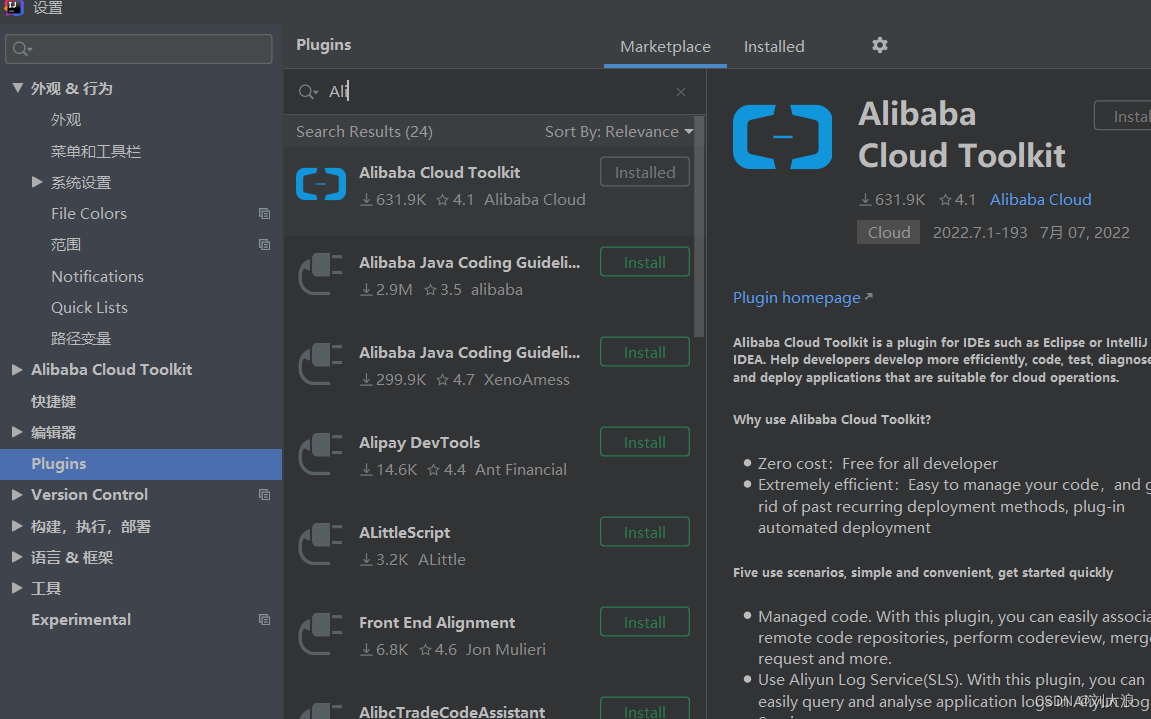Install the ALittleScript plugin
This screenshot has width=1151, height=719.
click(x=645, y=532)
